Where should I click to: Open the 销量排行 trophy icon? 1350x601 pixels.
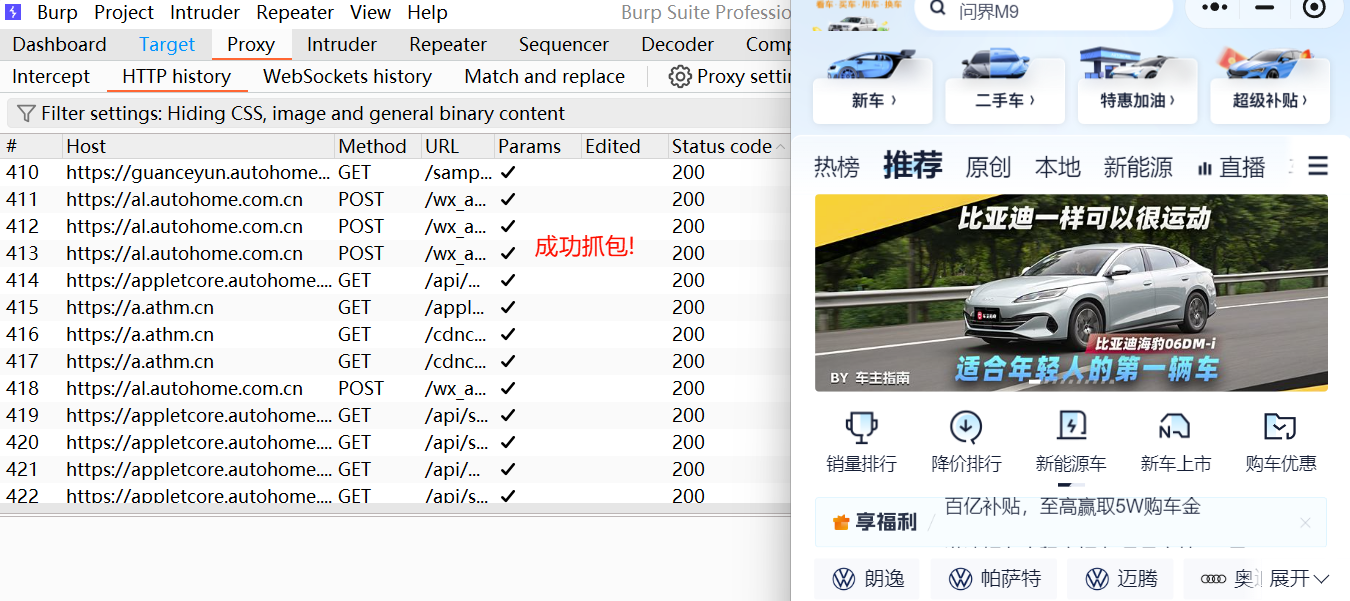pyautogui.click(x=861, y=427)
